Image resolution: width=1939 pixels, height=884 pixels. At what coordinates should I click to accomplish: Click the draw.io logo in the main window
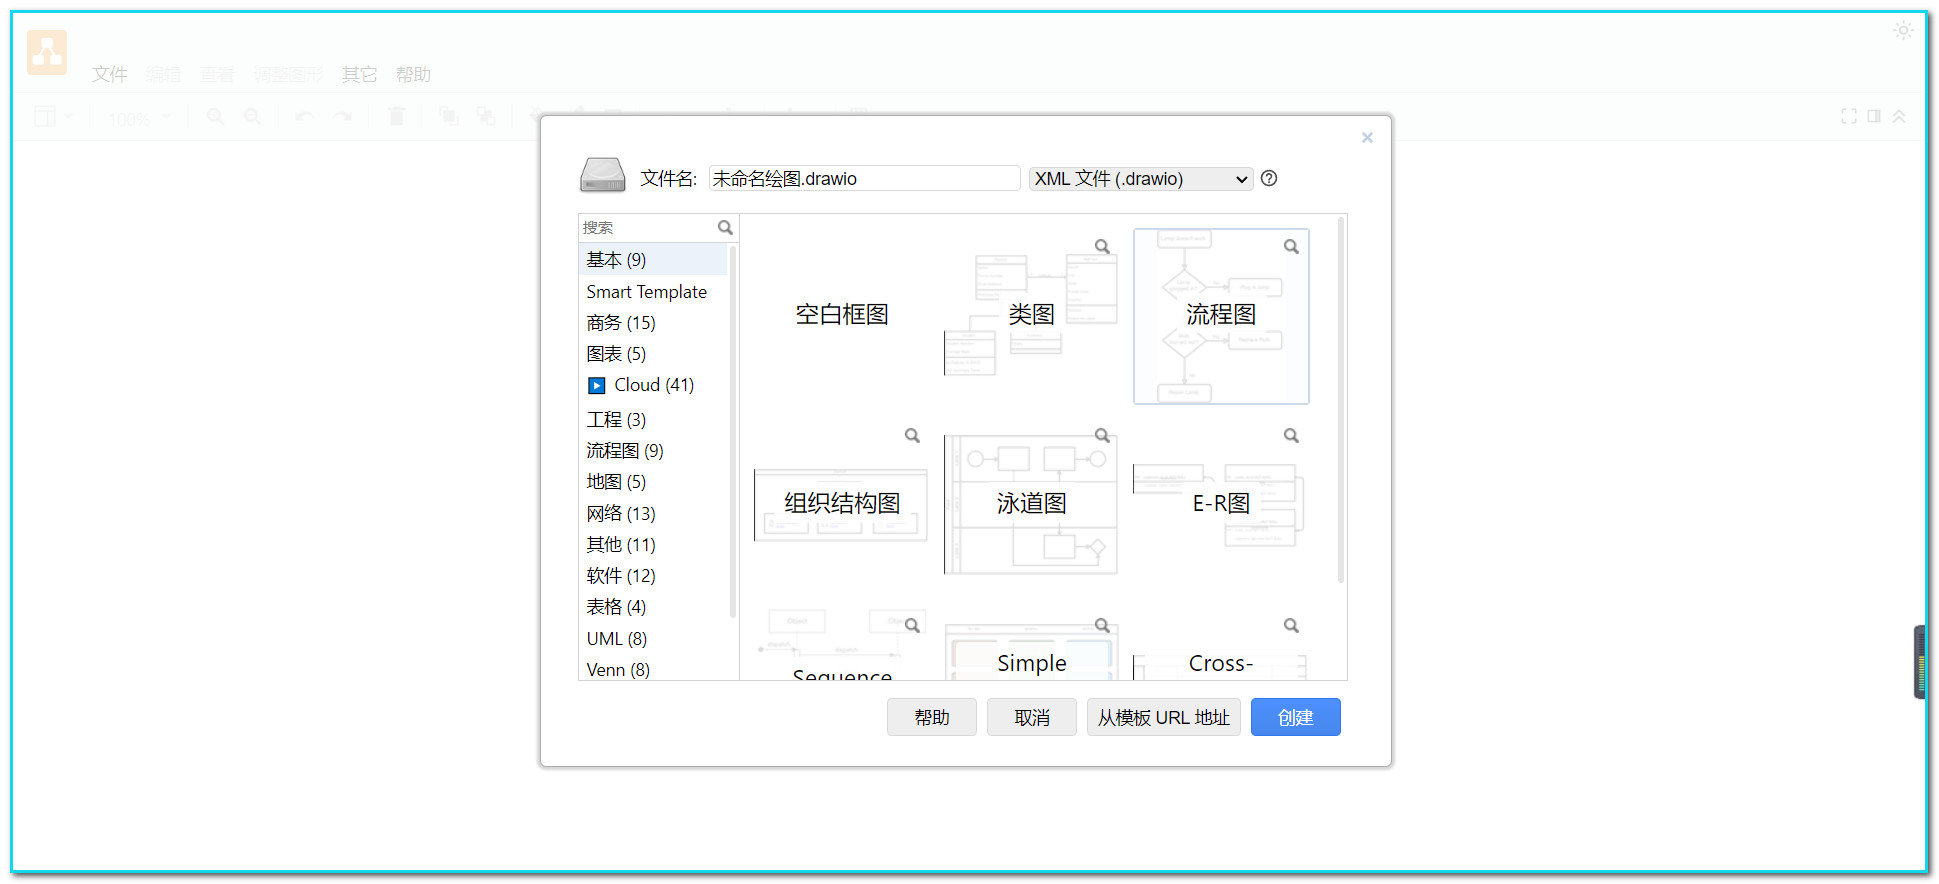(47, 52)
